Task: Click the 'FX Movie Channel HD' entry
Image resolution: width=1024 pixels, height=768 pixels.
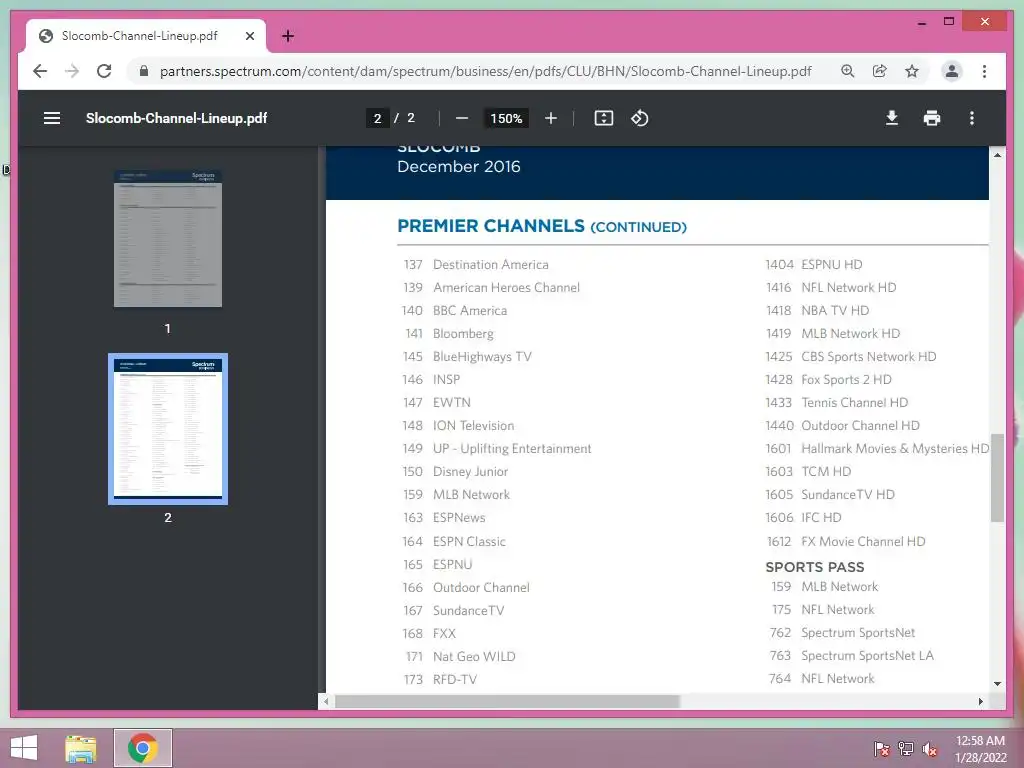Action: point(863,541)
